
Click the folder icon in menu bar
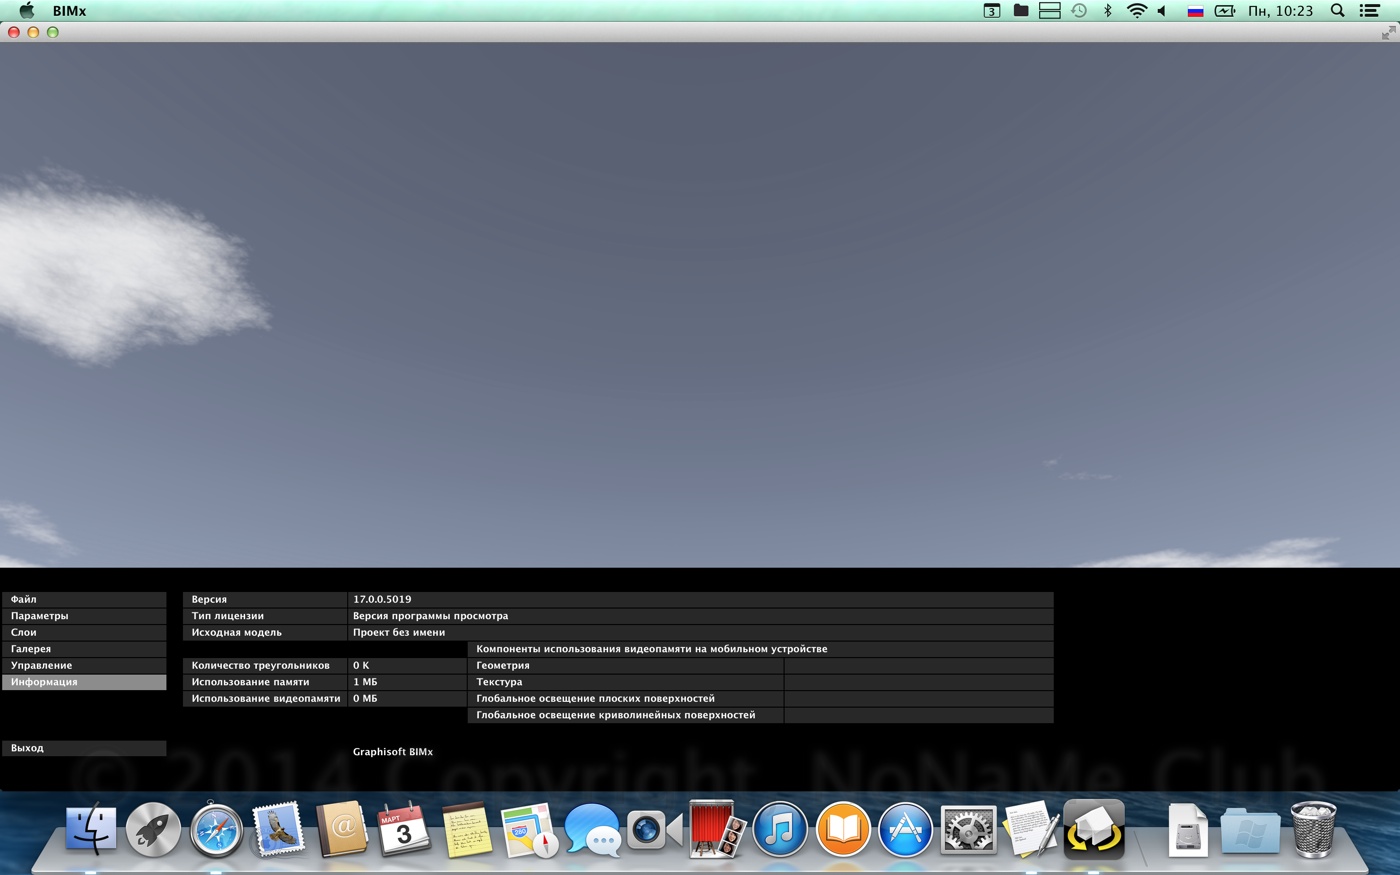[1021, 11]
